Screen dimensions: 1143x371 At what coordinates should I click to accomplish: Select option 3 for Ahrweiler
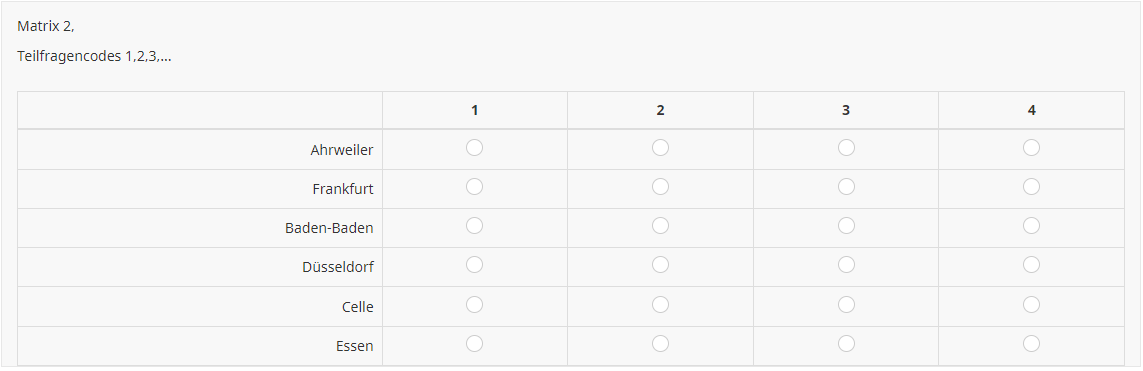click(x=846, y=148)
